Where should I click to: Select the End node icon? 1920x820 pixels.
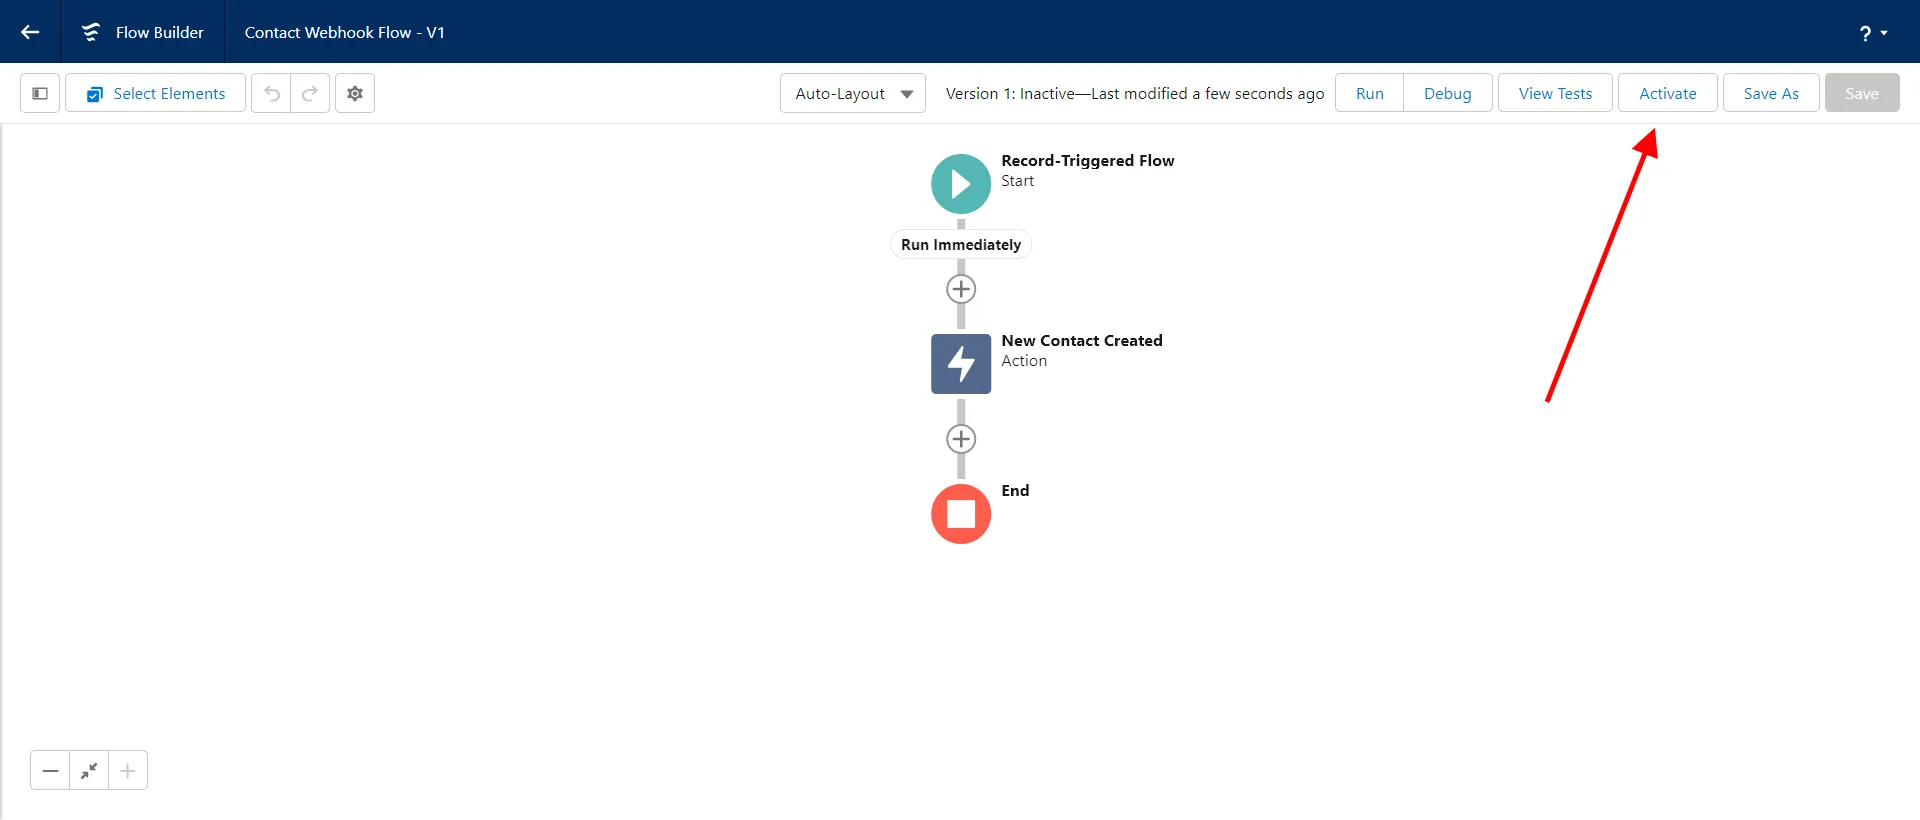click(x=961, y=514)
